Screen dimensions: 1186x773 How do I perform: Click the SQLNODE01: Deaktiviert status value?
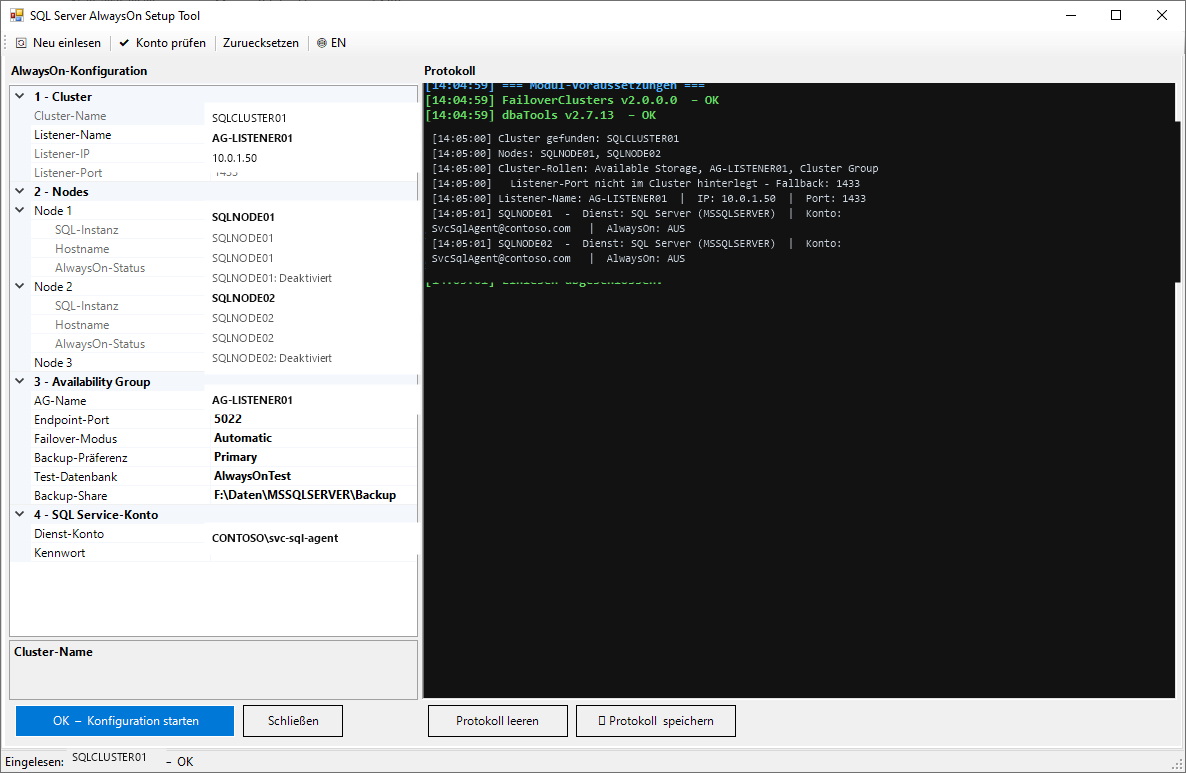[x=272, y=278]
